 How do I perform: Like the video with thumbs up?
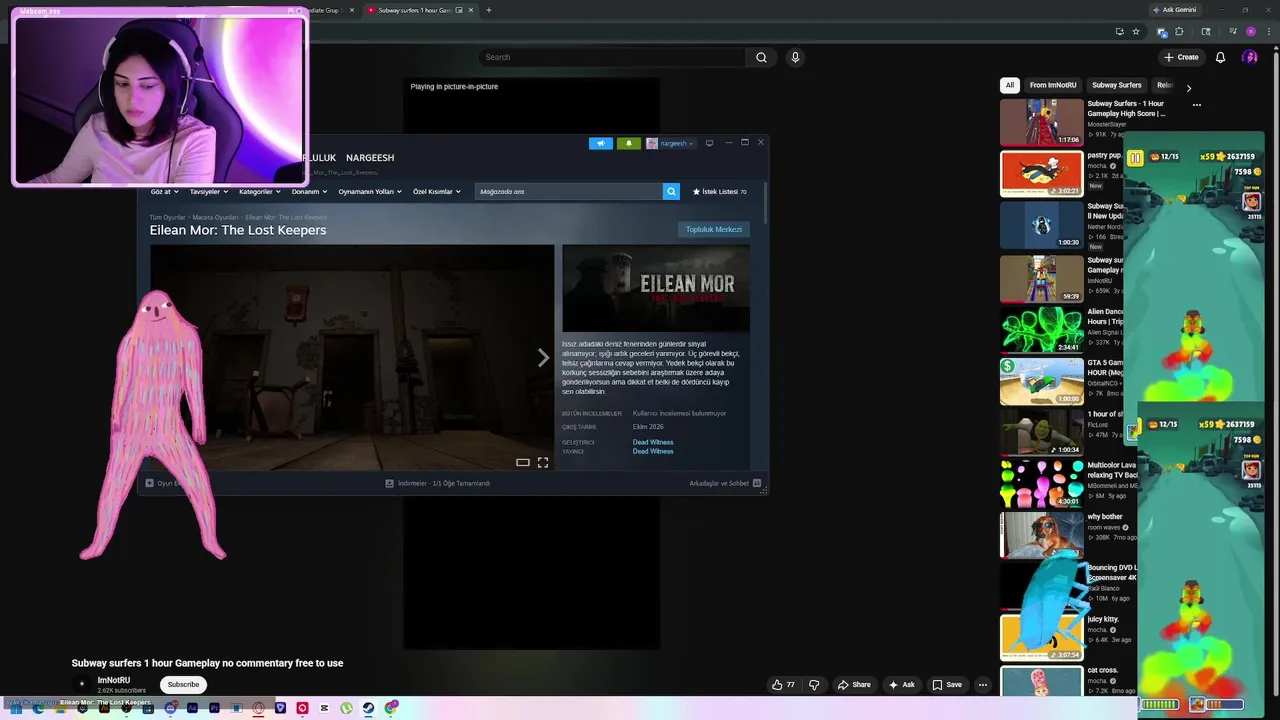(783, 685)
